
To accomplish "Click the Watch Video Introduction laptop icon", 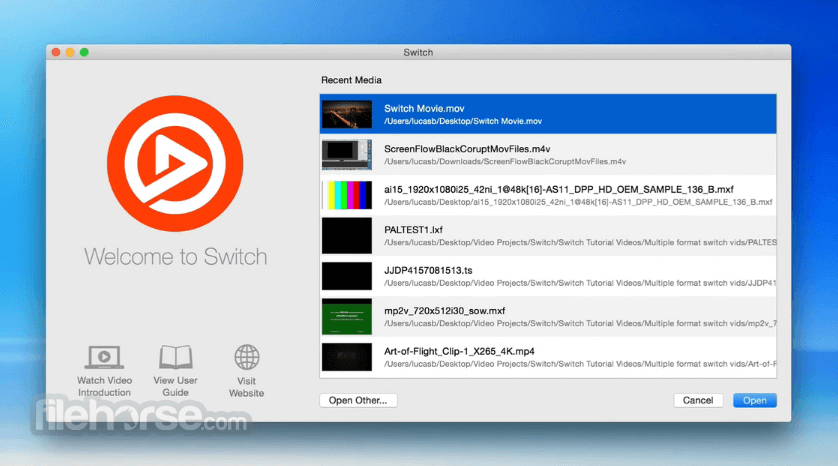I will pyautogui.click(x=104, y=357).
